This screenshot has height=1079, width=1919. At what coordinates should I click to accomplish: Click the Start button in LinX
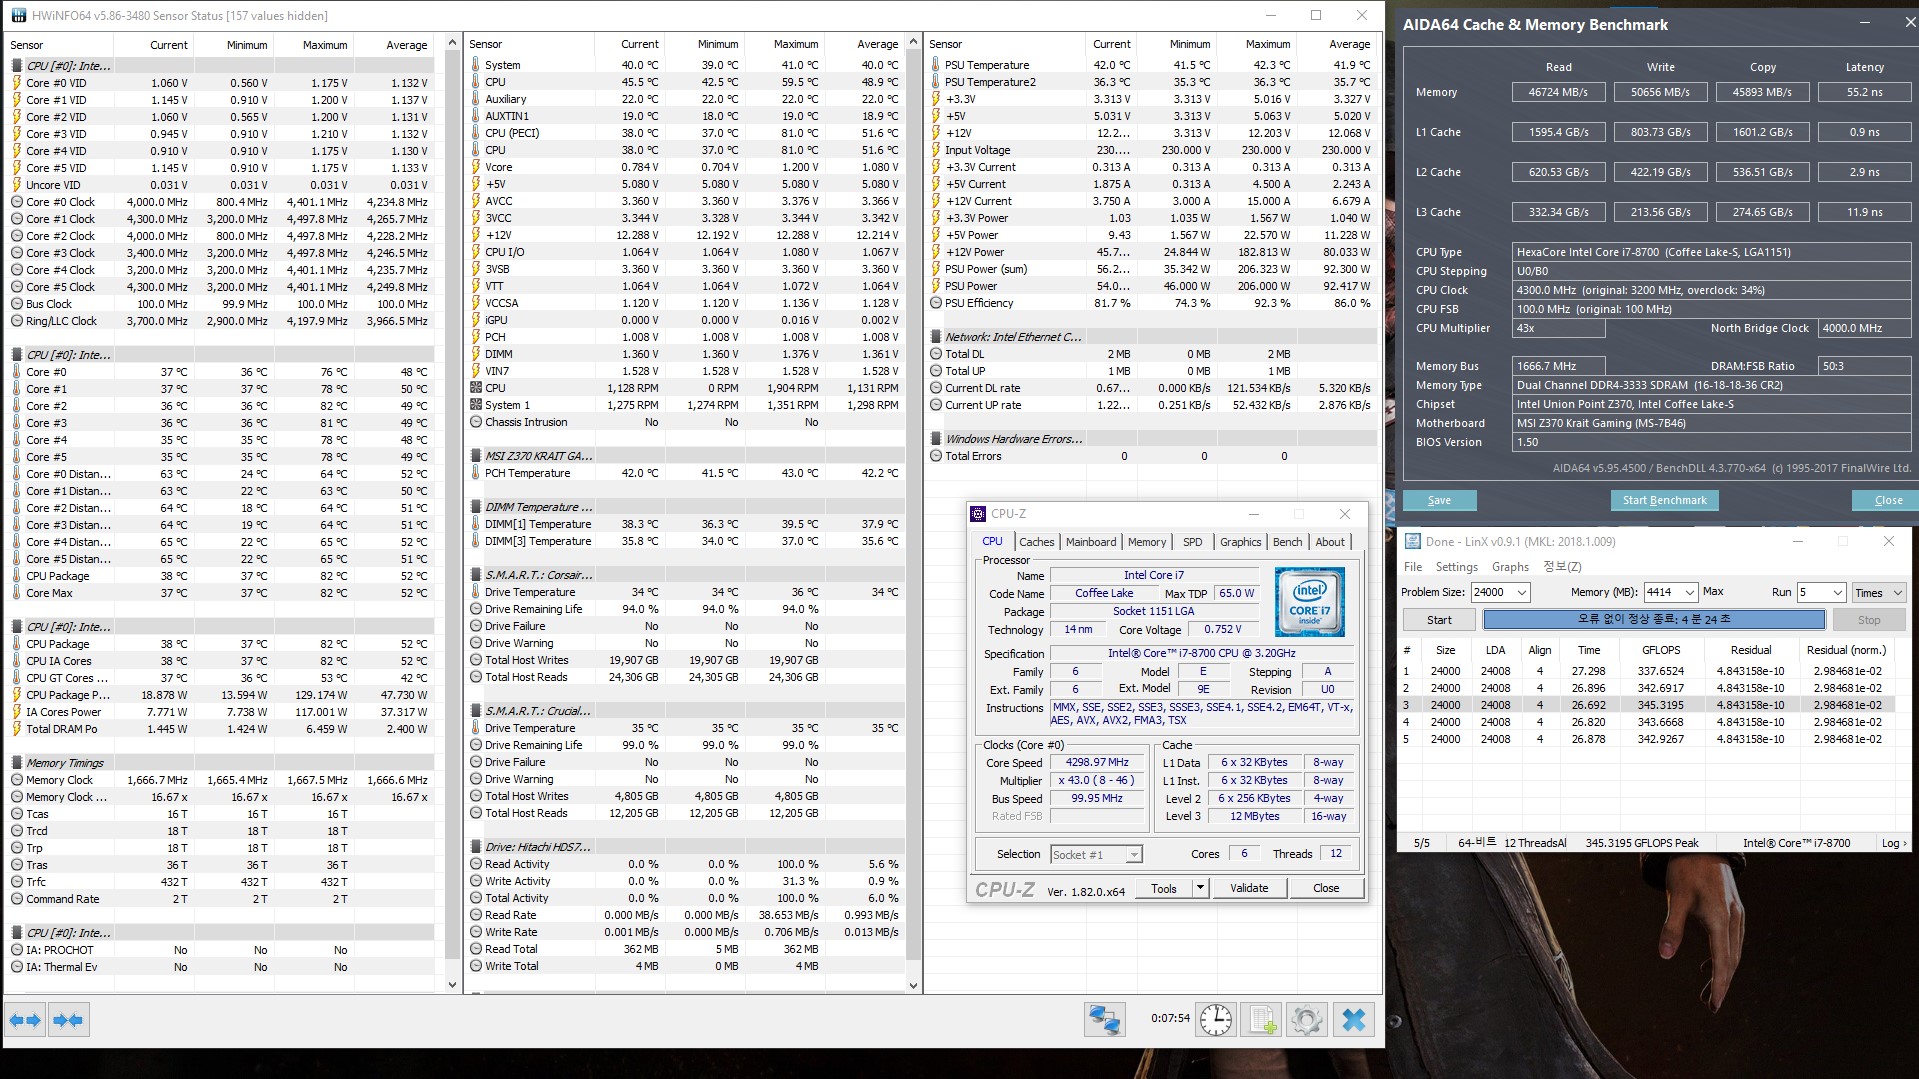point(1439,620)
